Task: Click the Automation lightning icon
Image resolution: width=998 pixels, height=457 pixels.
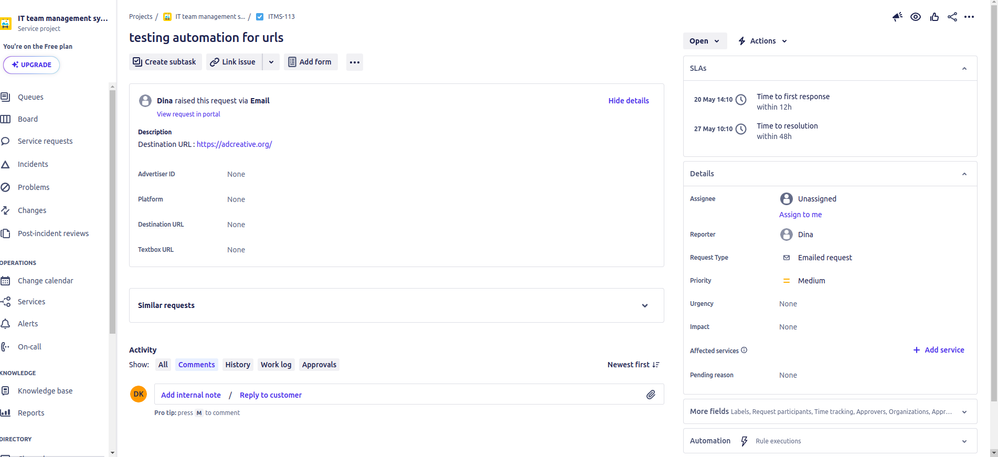Action: 743,441
